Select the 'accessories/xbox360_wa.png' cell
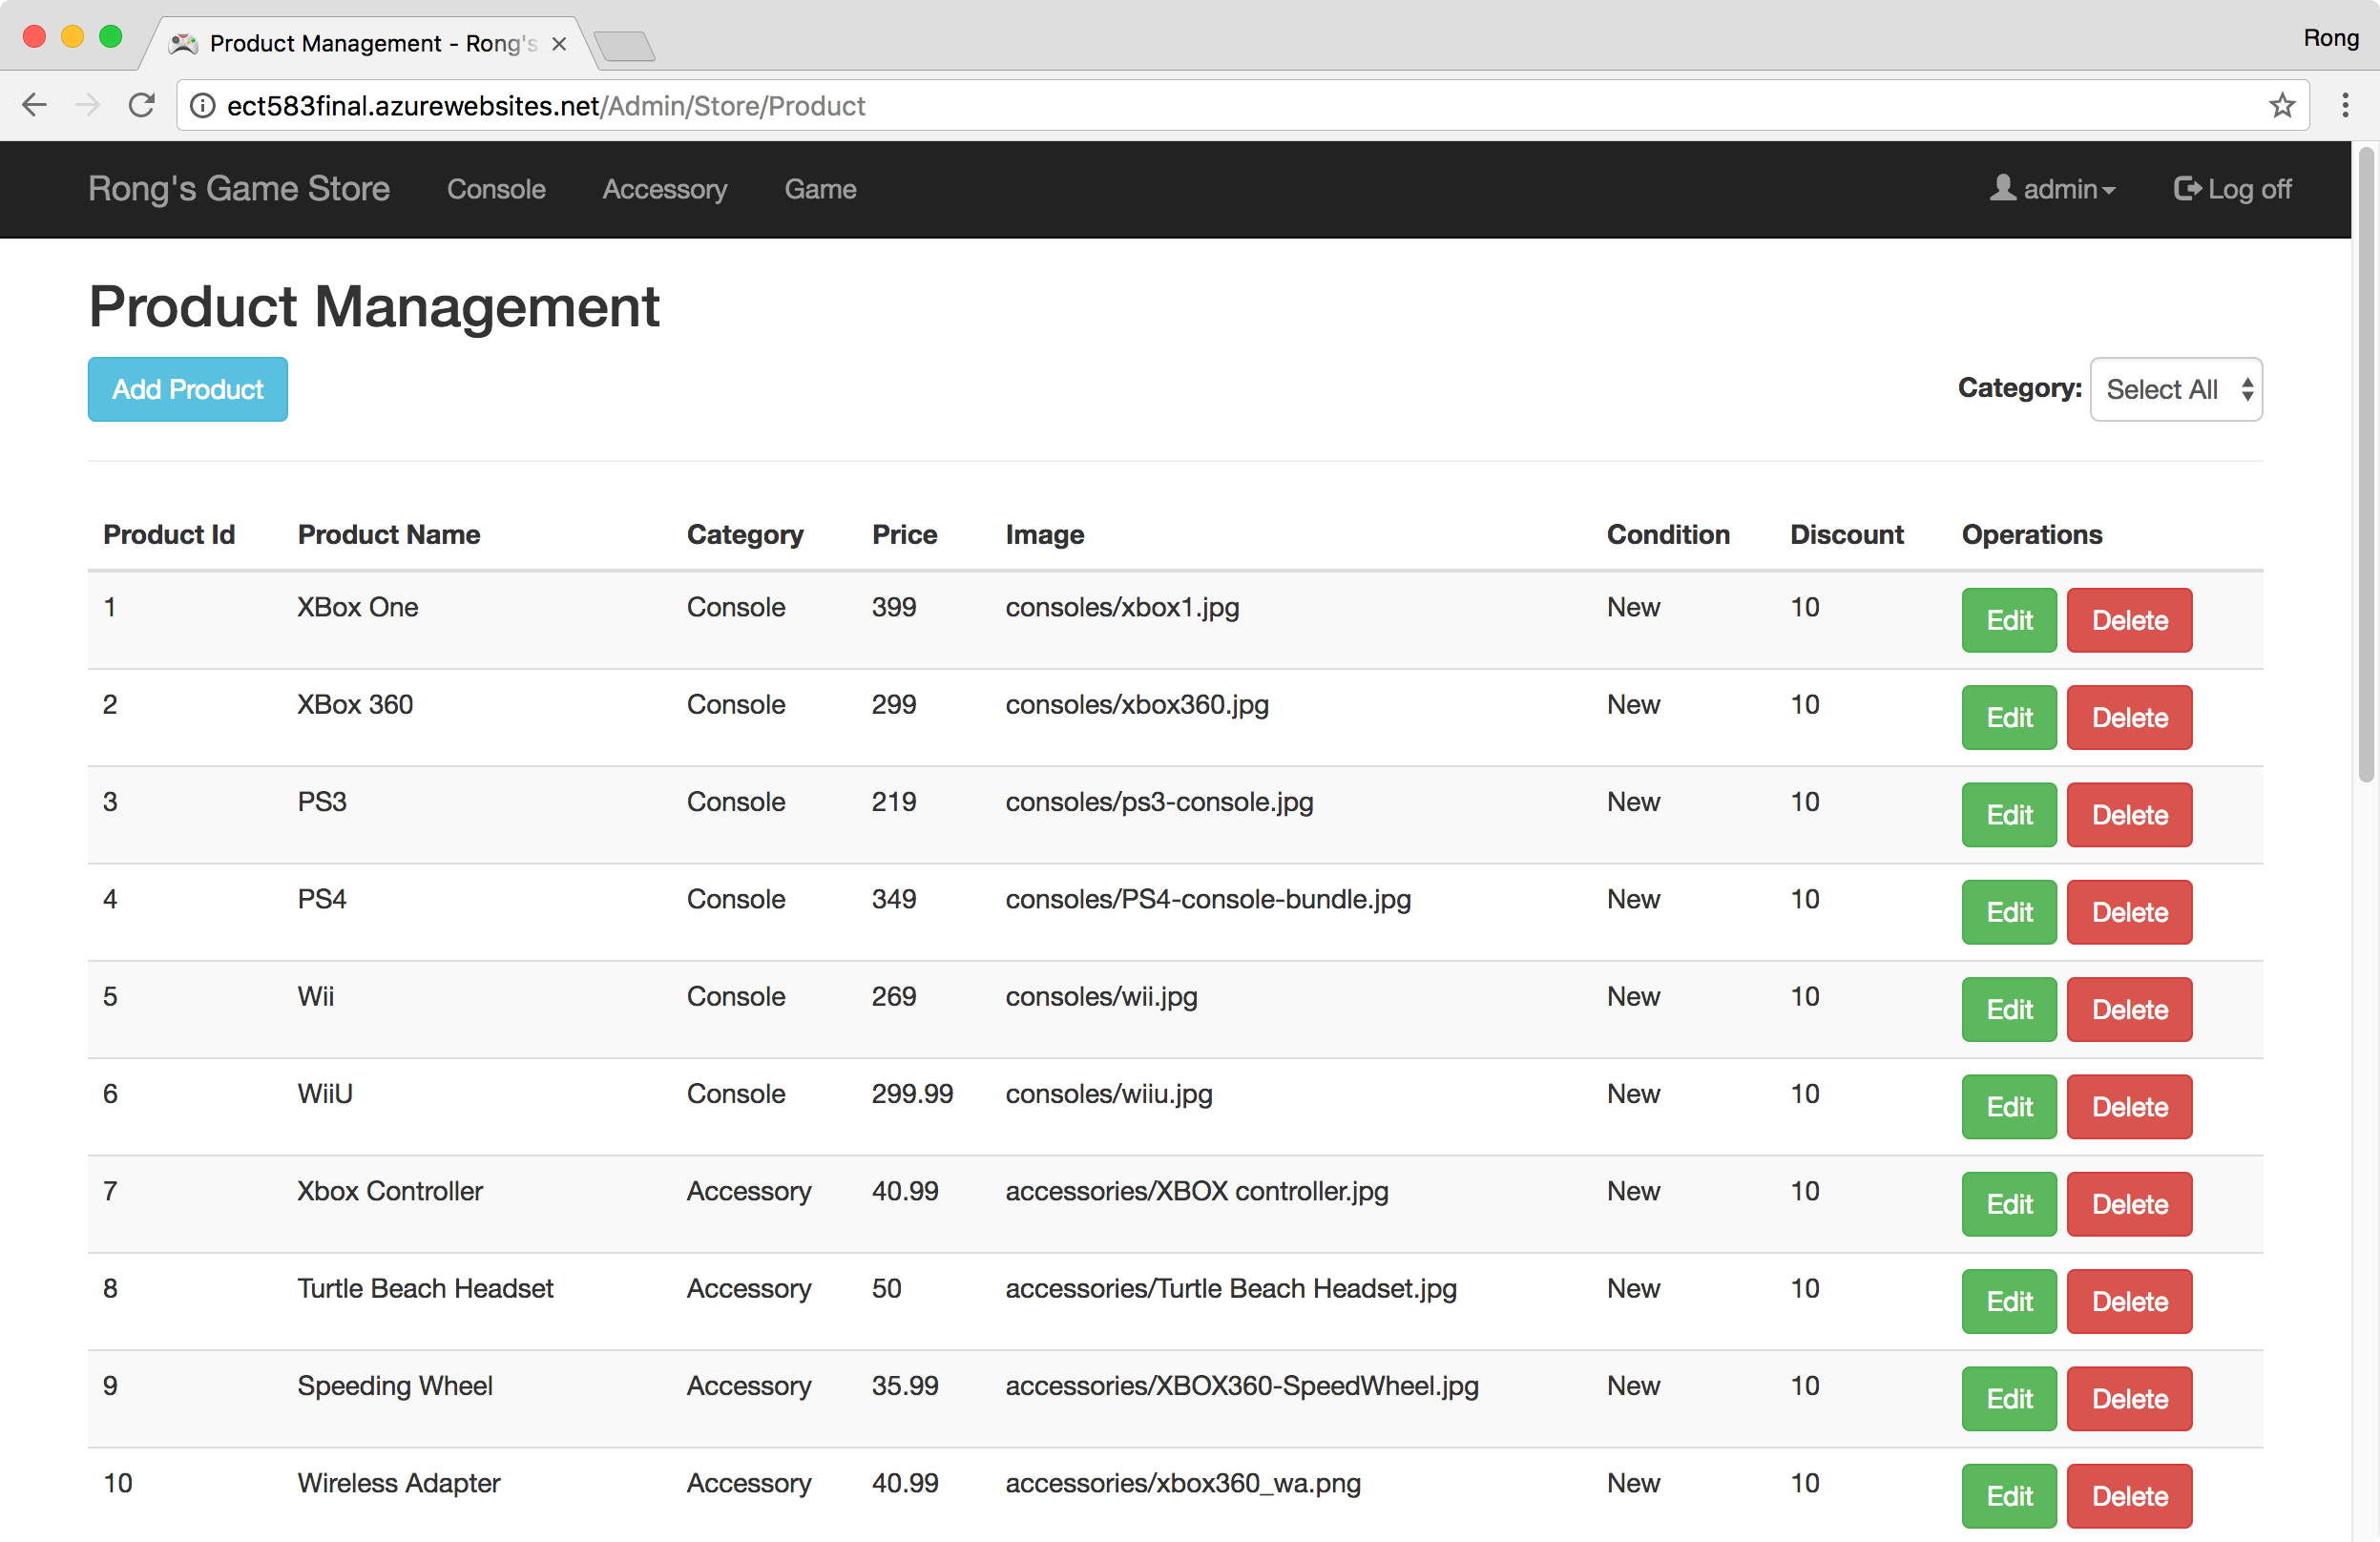The width and height of the screenshot is (2380, 1542). click(1183, 1483)
